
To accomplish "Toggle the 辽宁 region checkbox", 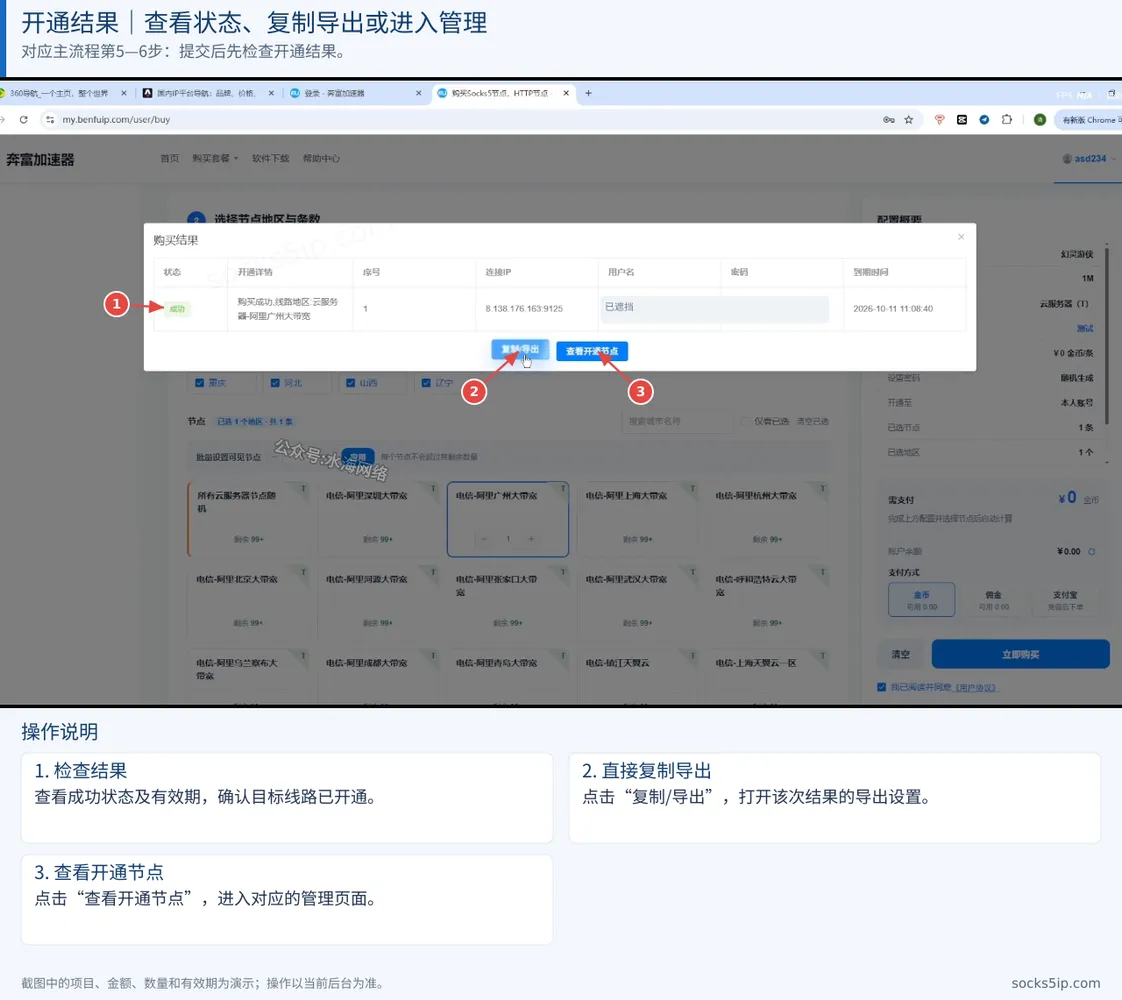I will (x=426, y=383).
